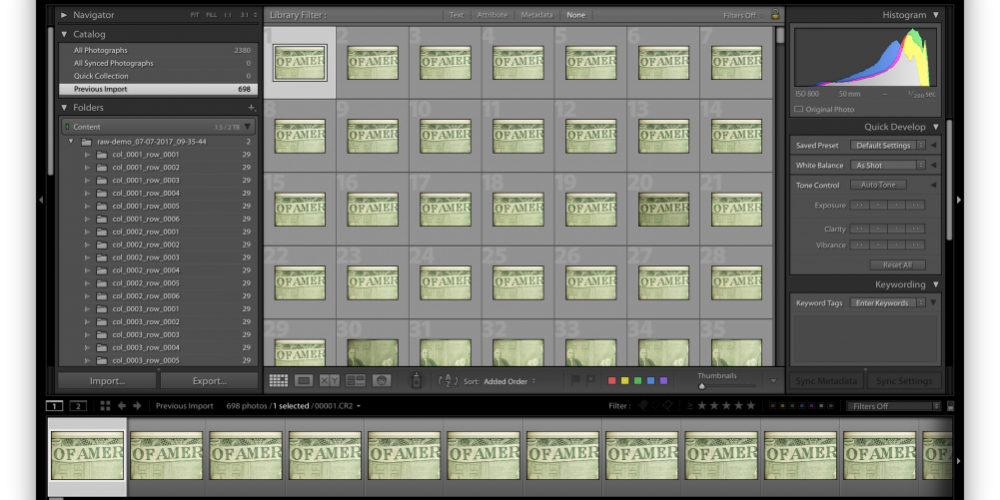Image resolution: width=1000 pixels, height=500 pixels.
Task: Increase Exposure by large step button
Action: click(x=916, y=205)
